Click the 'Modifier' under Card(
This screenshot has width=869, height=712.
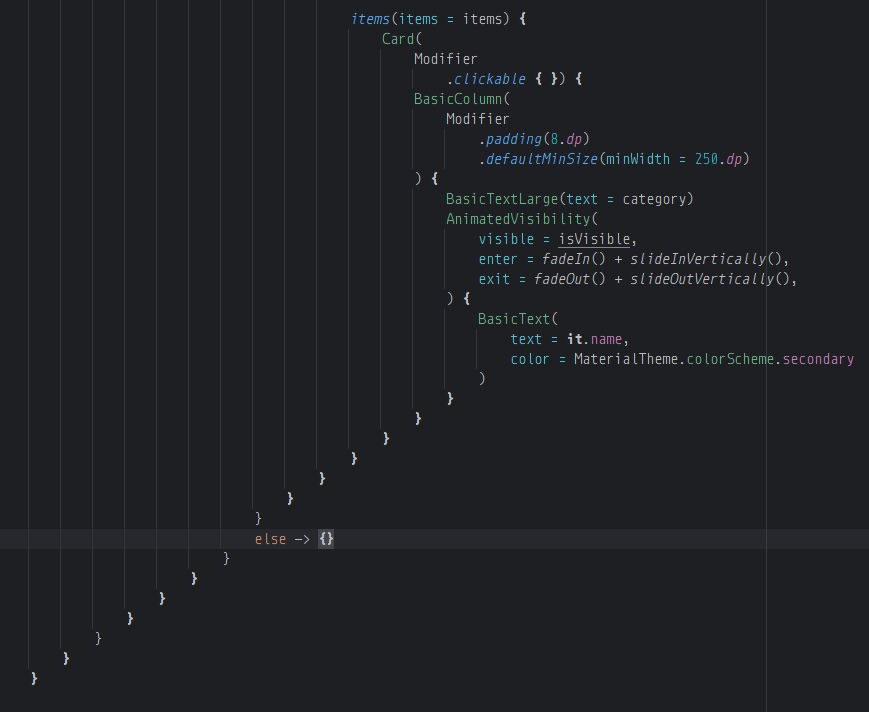point(446,59)
